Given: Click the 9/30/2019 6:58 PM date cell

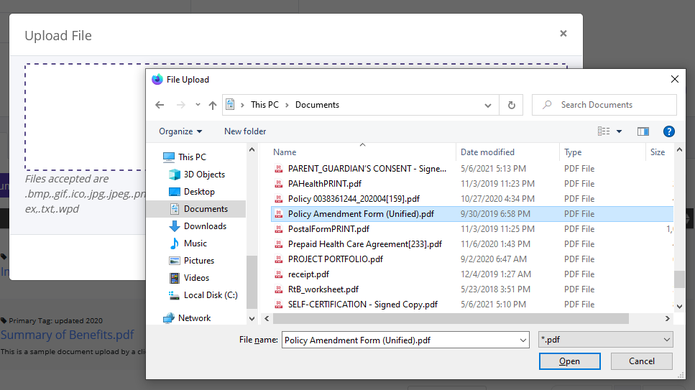Looking at the screenshot, I should pos(495,214).
